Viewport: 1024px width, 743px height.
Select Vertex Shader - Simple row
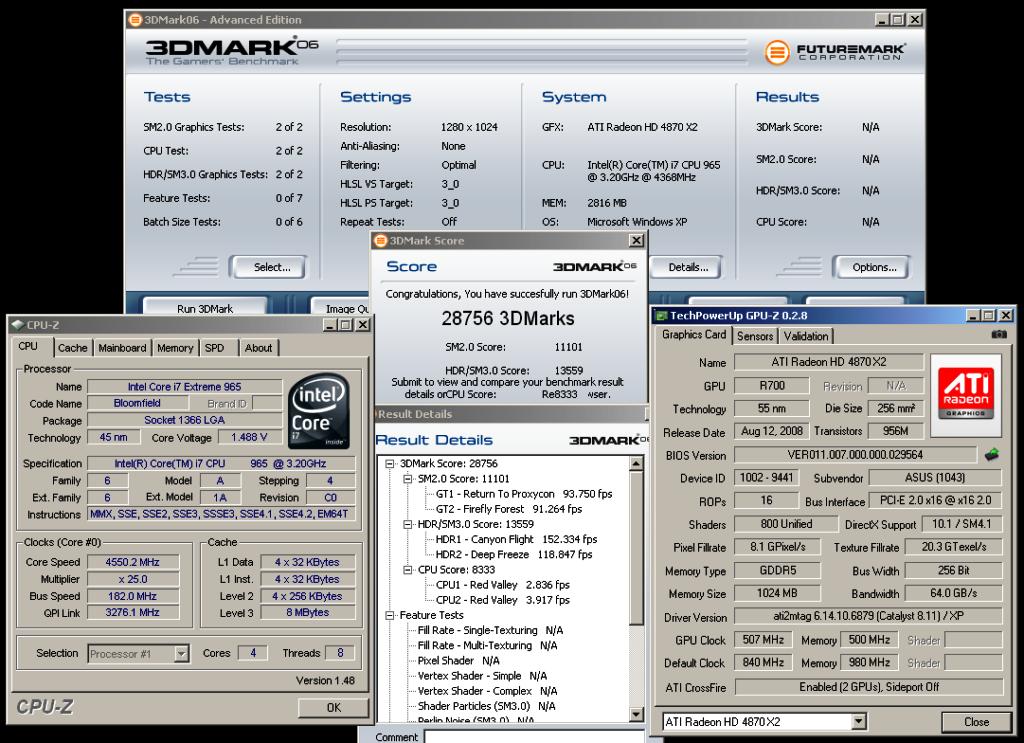[482, 676]
